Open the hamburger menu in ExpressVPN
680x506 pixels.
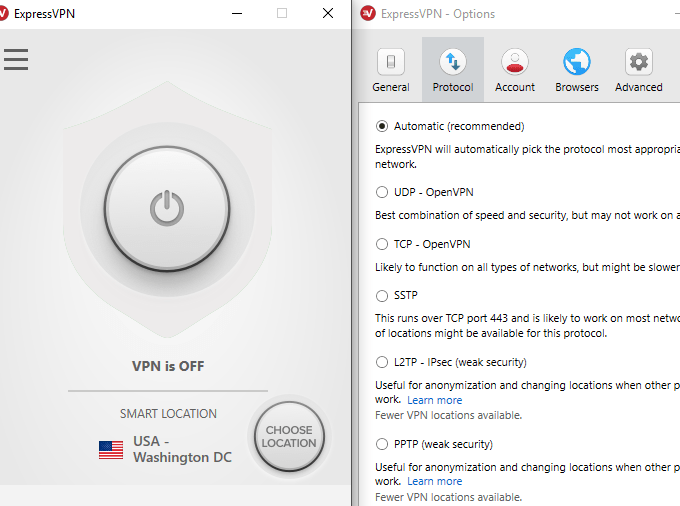[16, 59]
